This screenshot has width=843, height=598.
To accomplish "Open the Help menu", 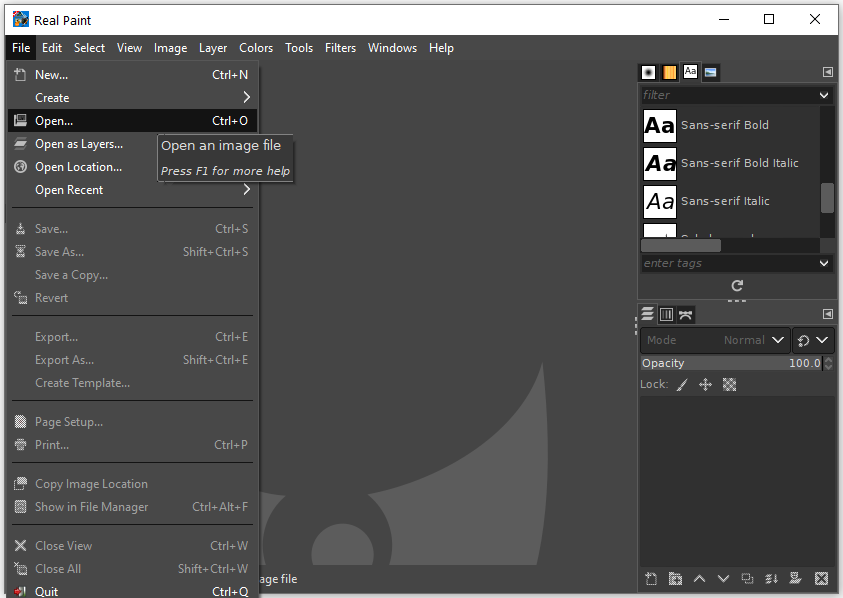I will (441, 48).
